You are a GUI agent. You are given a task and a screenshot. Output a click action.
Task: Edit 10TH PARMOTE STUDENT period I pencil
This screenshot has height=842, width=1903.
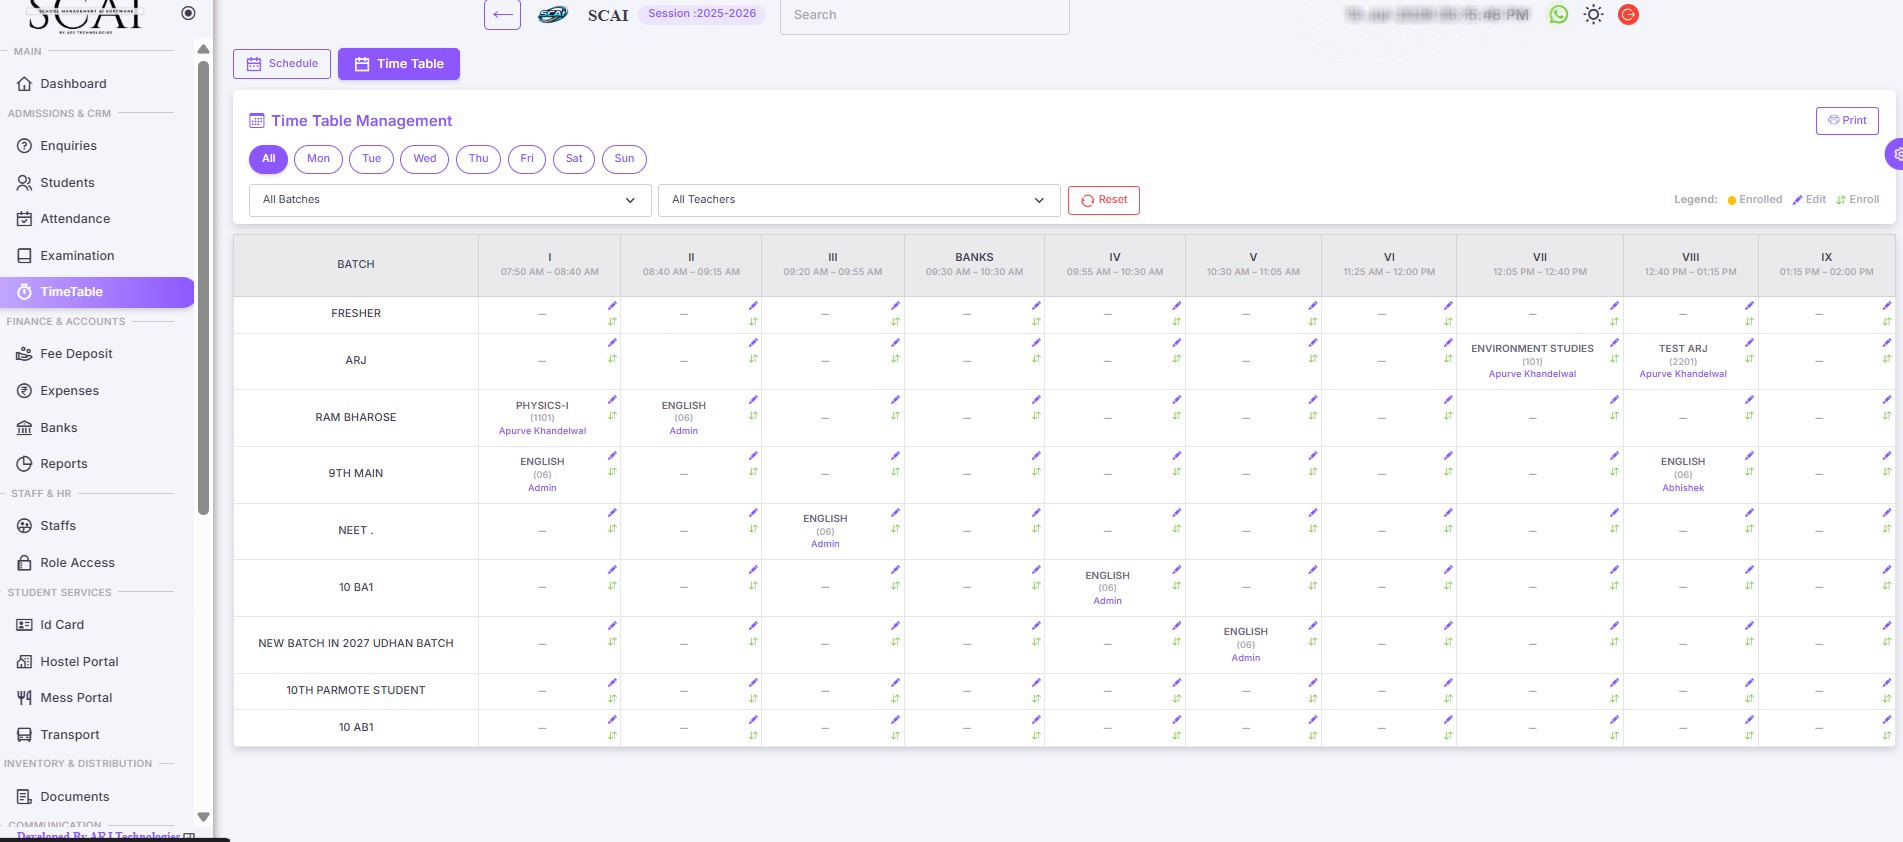(x=612, y=683)
